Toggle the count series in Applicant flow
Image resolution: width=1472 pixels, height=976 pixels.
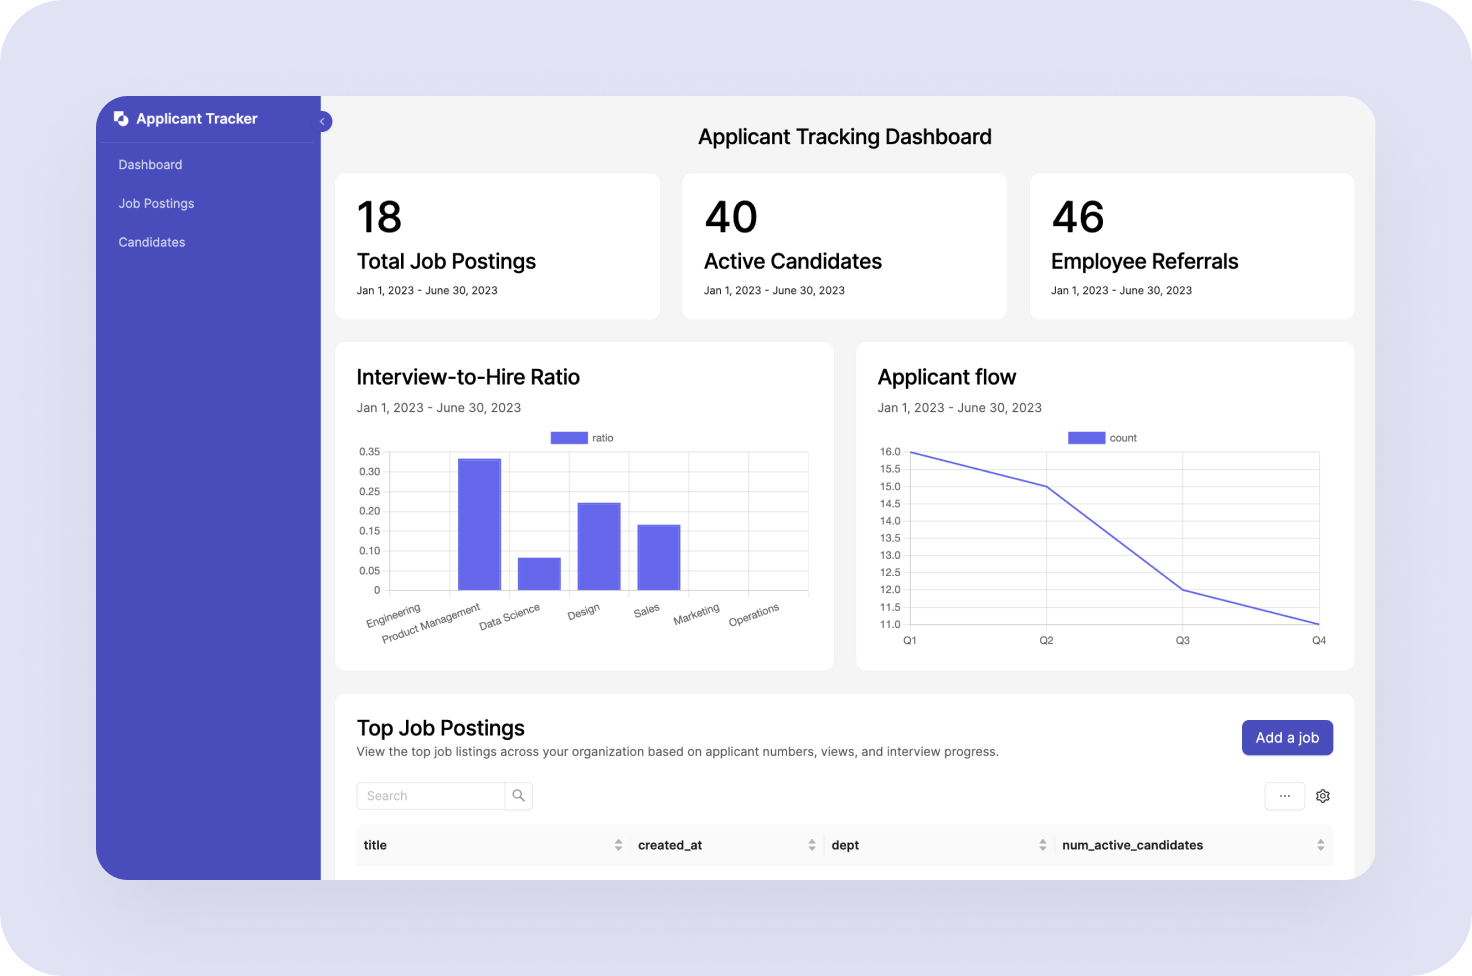[1103, 437]
